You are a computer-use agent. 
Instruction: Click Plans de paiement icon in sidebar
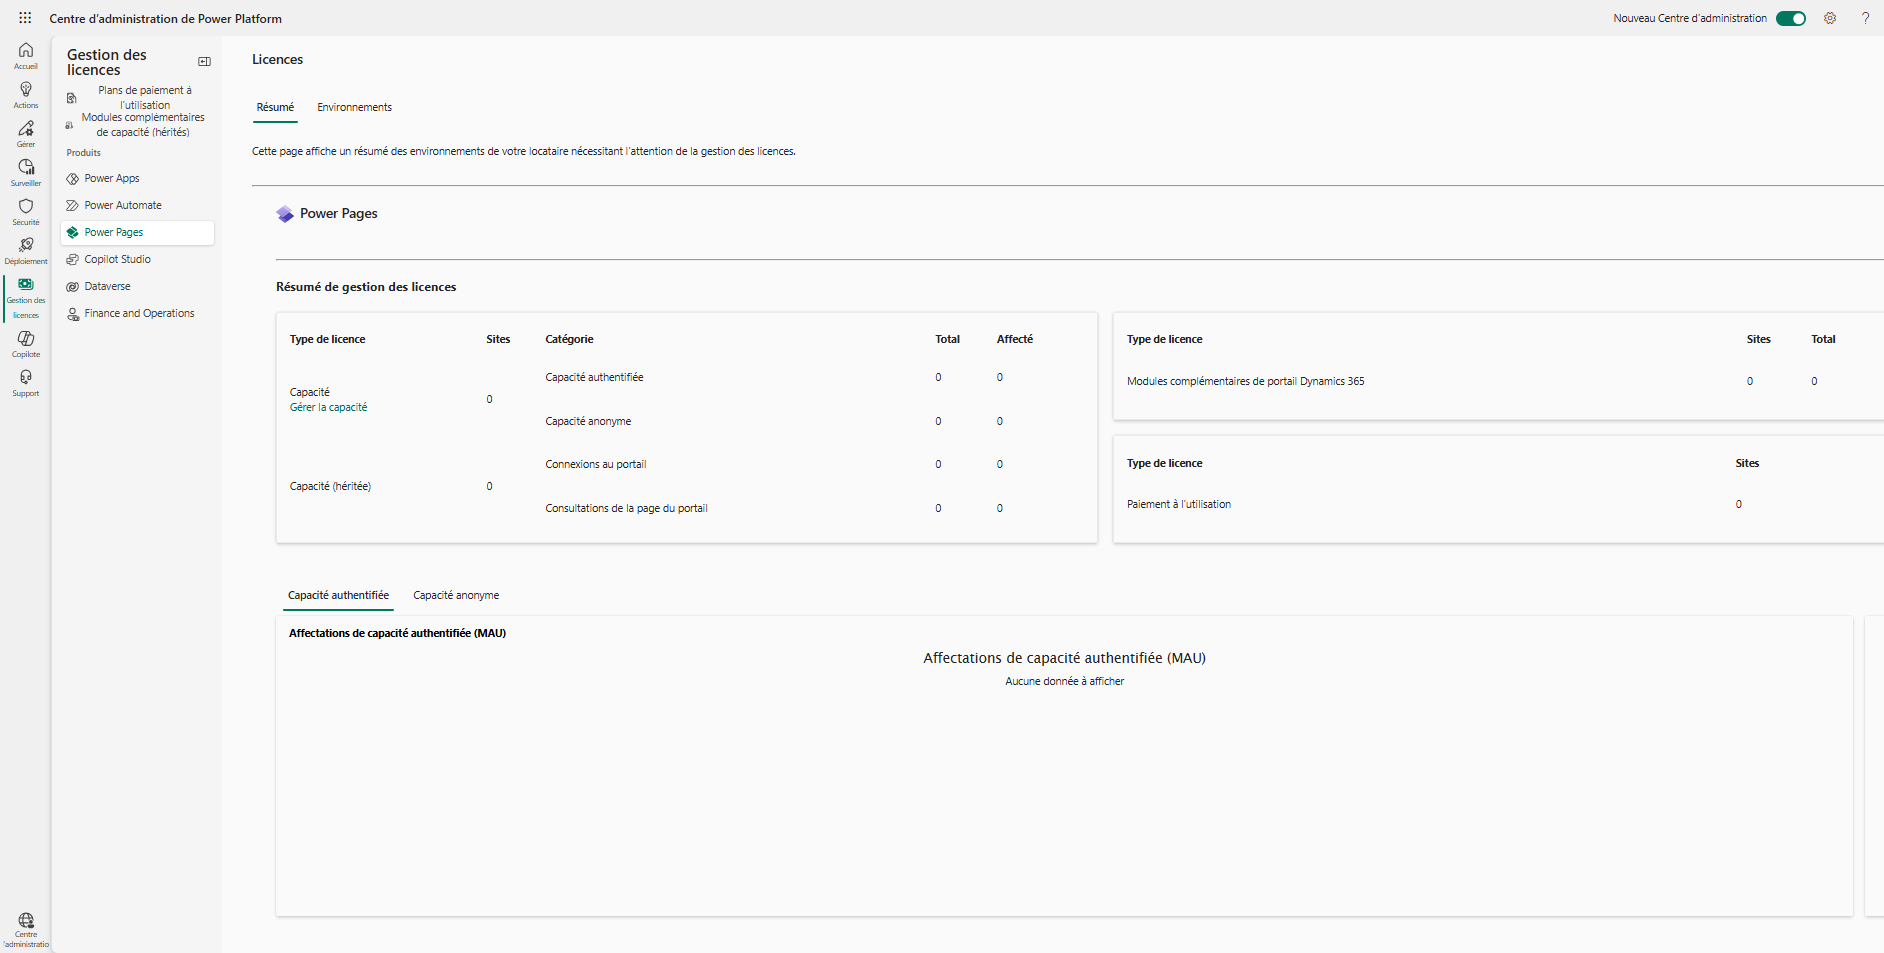tap(71, 98)
